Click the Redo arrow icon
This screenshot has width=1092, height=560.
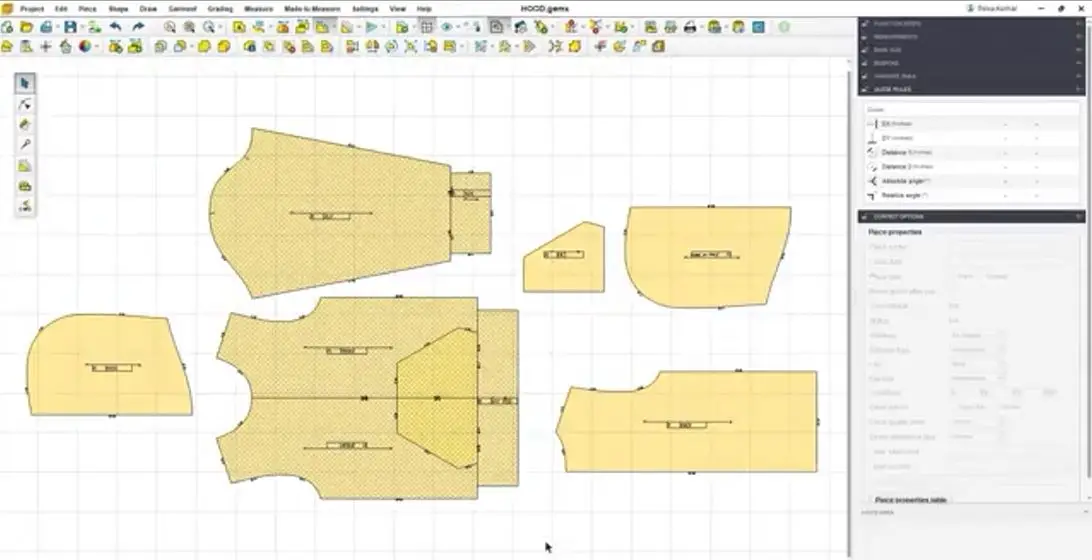138,27
